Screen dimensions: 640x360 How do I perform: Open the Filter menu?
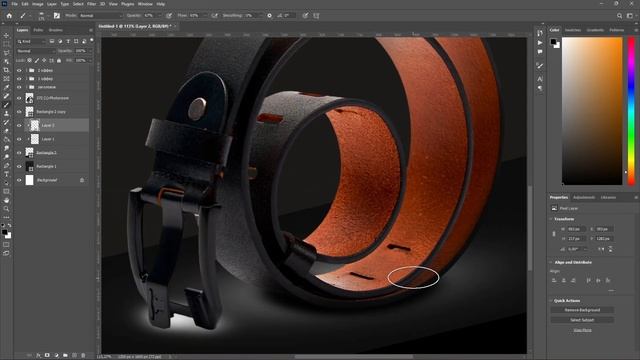tap(91, 4)
